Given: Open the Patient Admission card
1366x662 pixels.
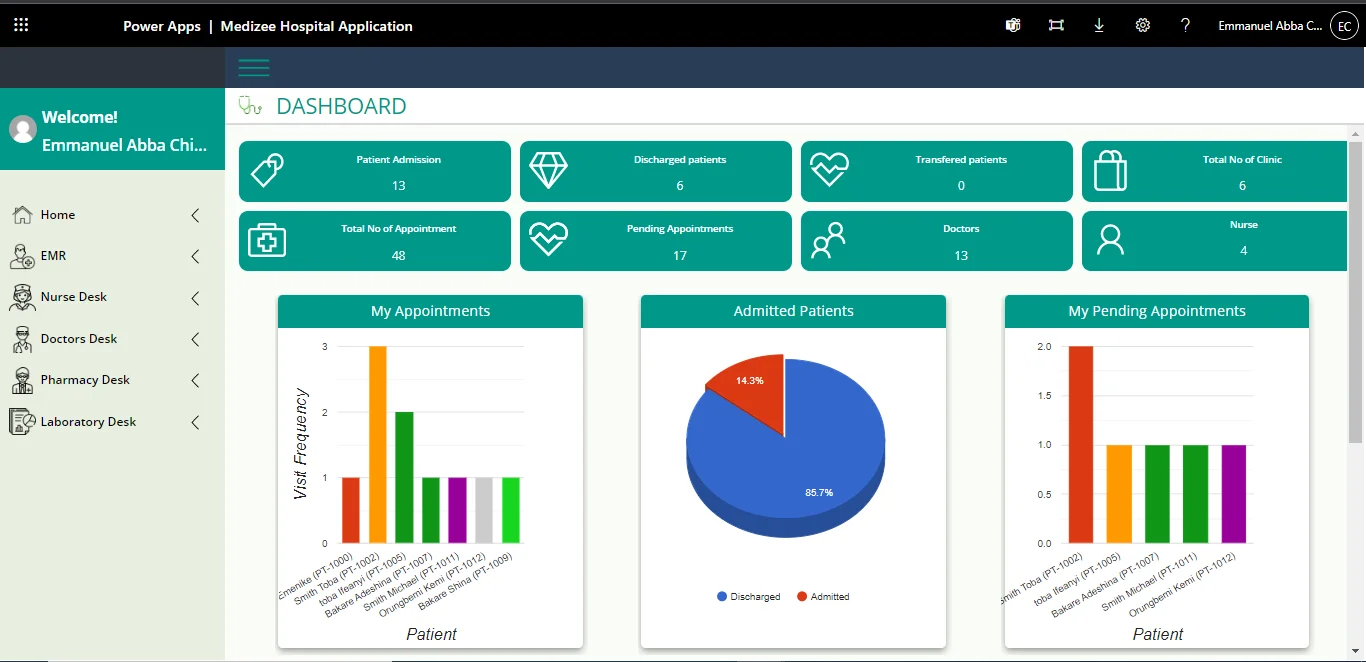Looking at the screenshot, I should pos(375,172).
